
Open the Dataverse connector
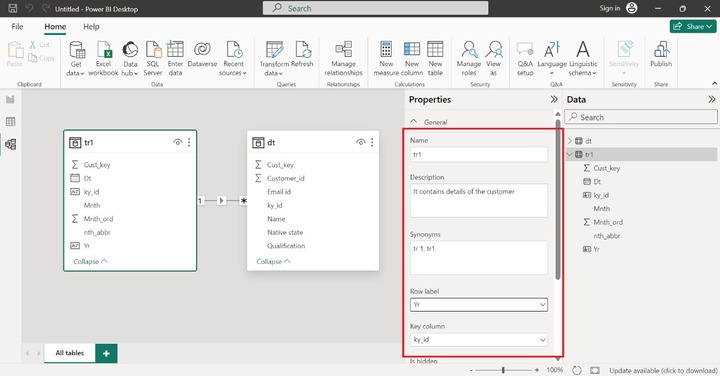202,55
